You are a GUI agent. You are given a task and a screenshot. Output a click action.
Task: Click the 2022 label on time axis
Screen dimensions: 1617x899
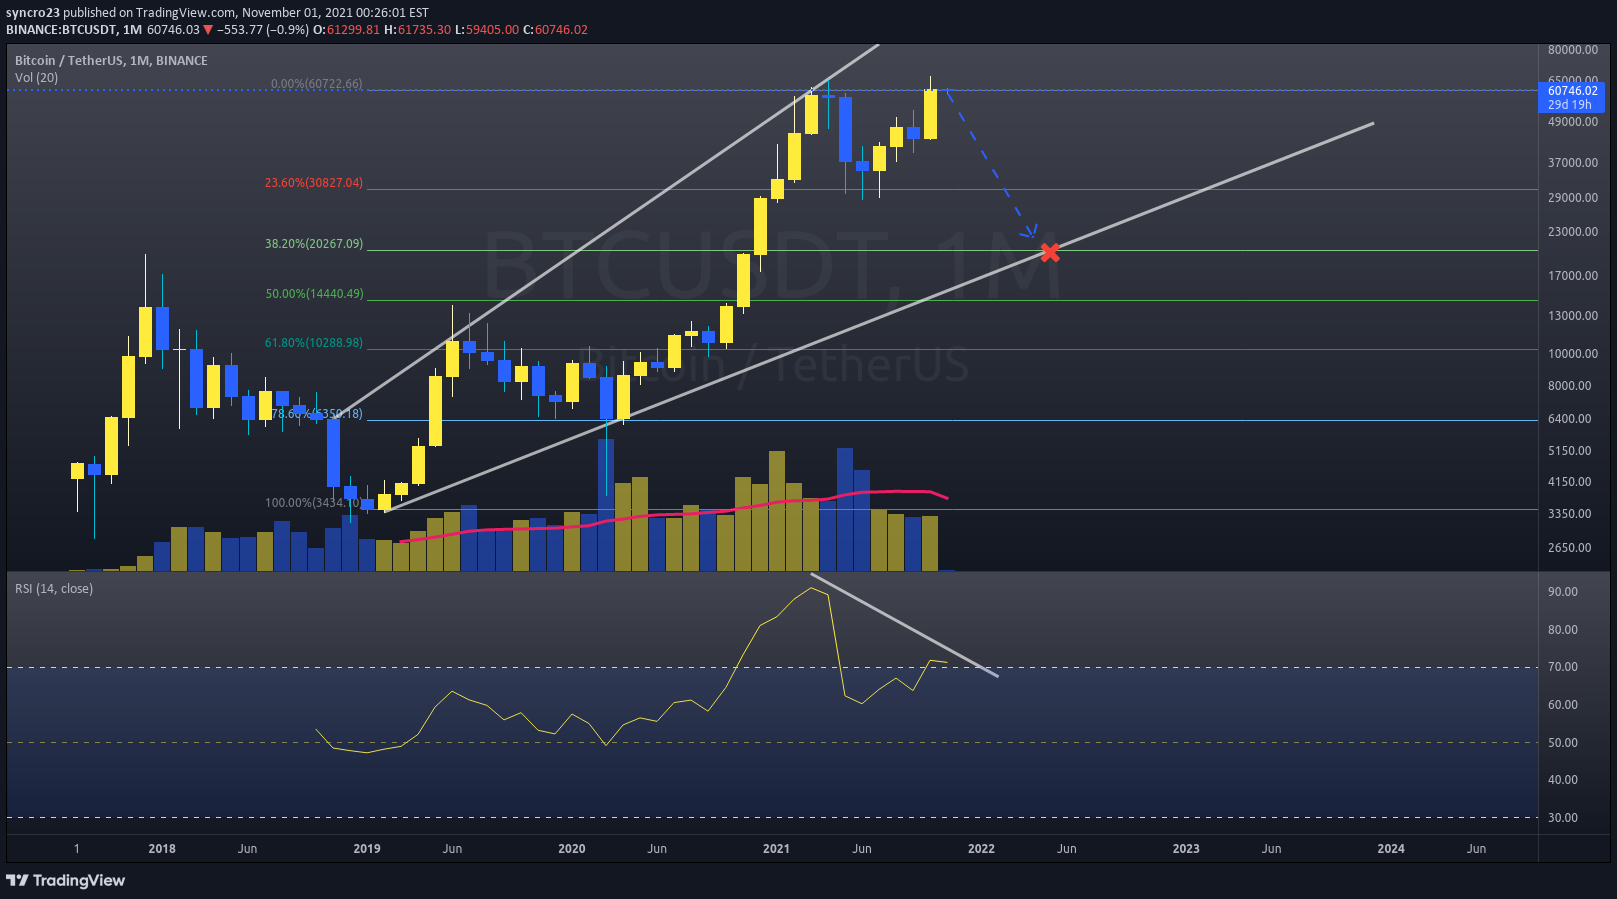click(981, 849)
